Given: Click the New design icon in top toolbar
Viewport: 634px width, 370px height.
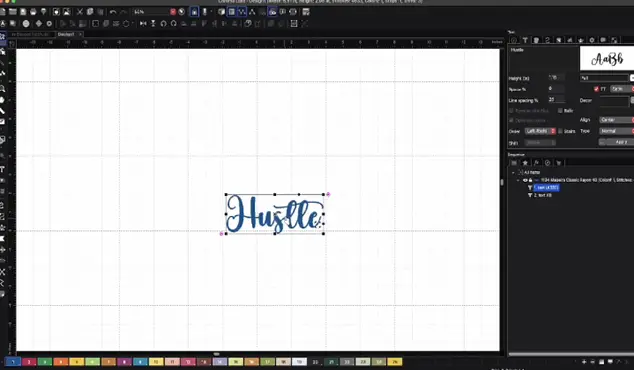Looking at the screenshot, I should pyautogui.click(x=3, y=12).
